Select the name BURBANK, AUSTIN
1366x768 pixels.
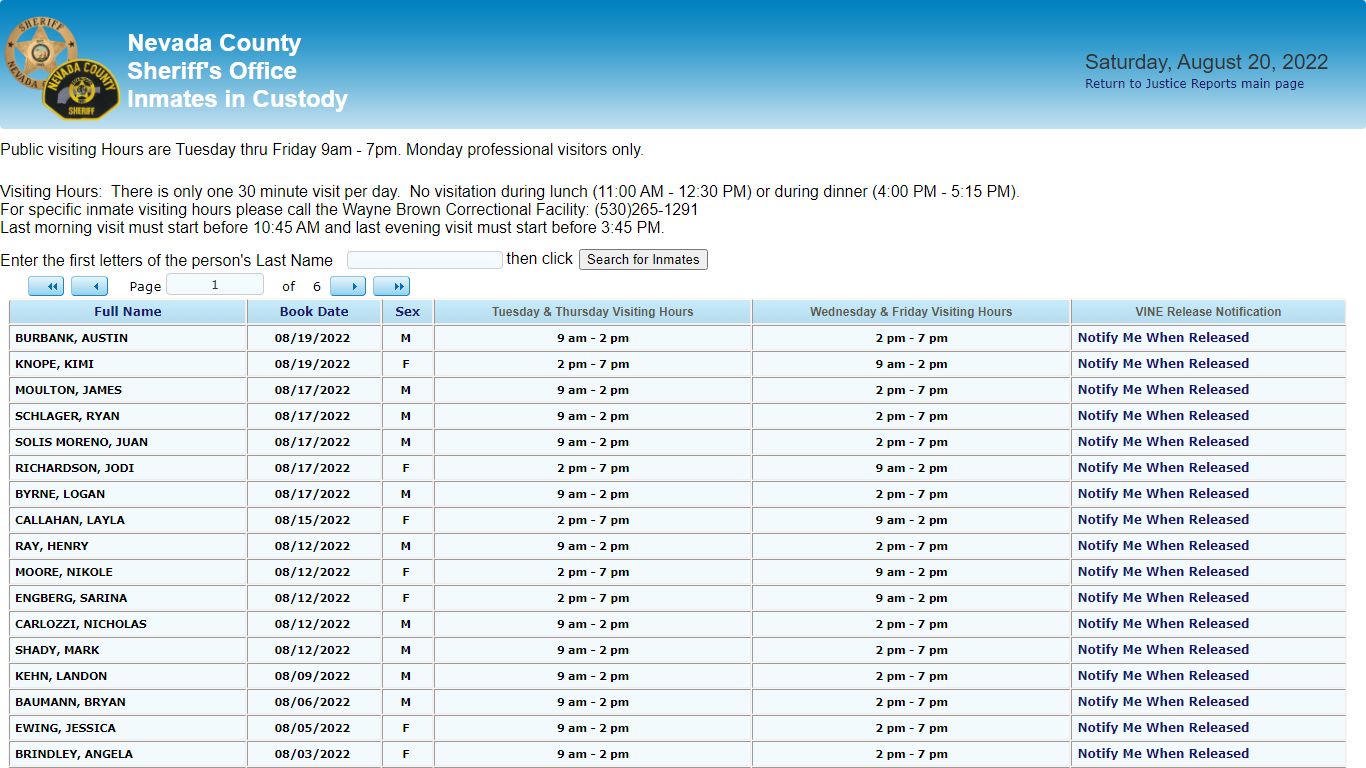(x=71, y=338)
